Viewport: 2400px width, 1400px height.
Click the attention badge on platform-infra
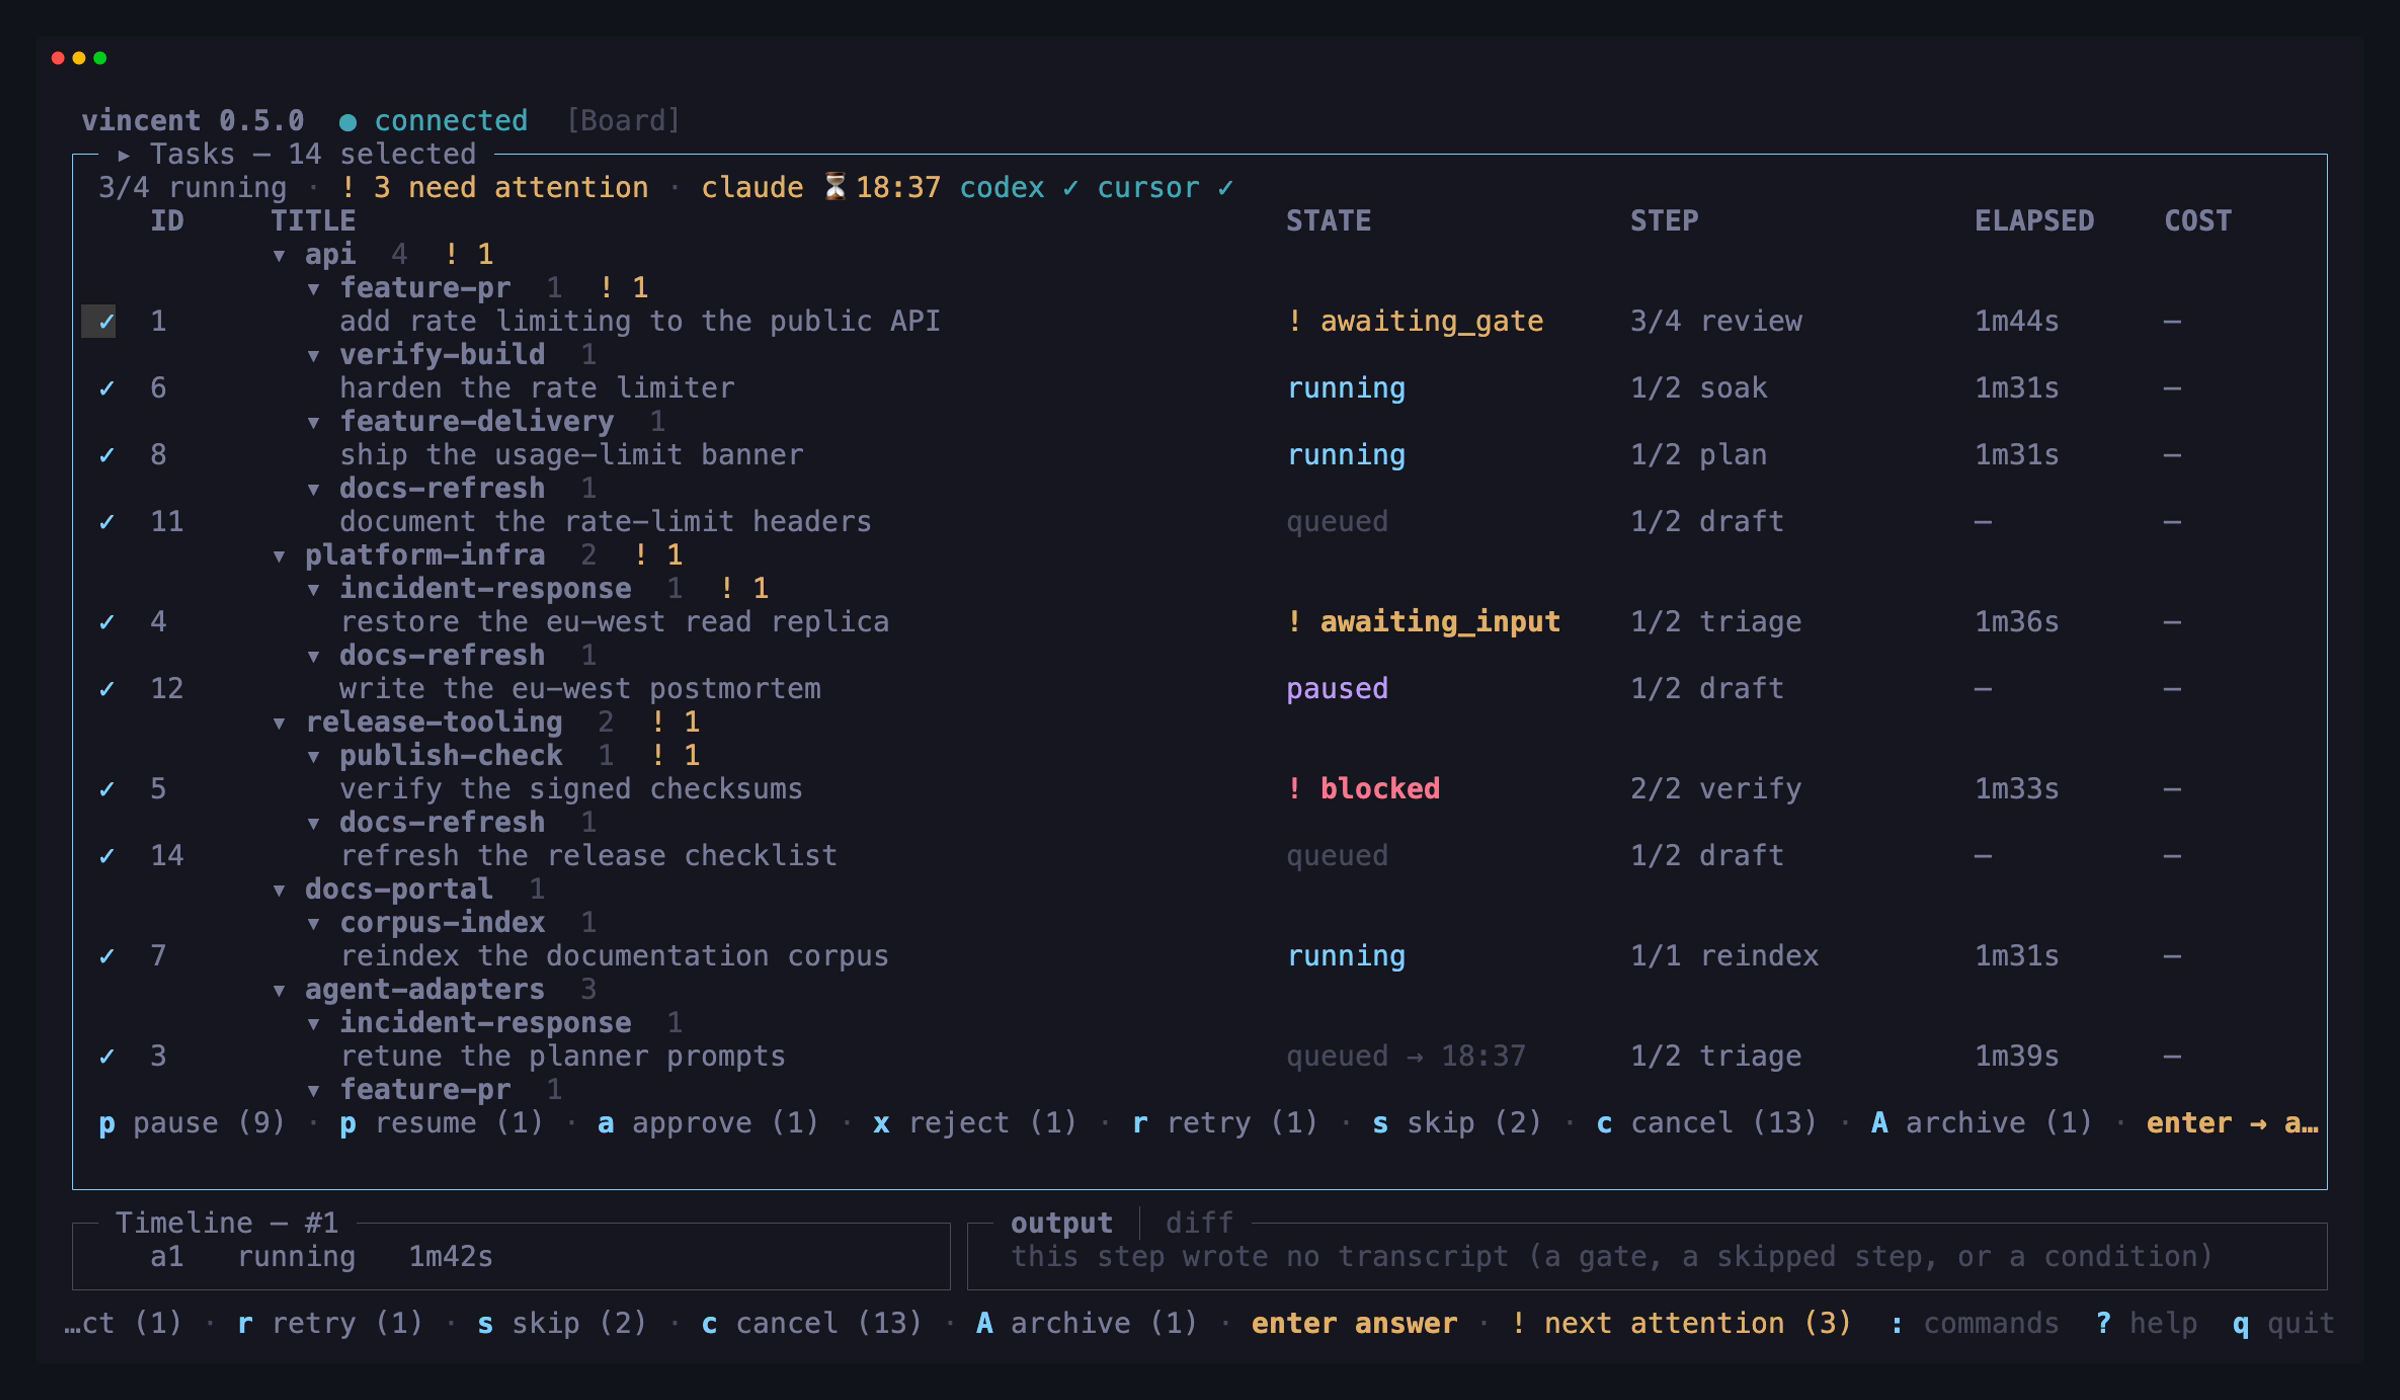pos(658,555)
